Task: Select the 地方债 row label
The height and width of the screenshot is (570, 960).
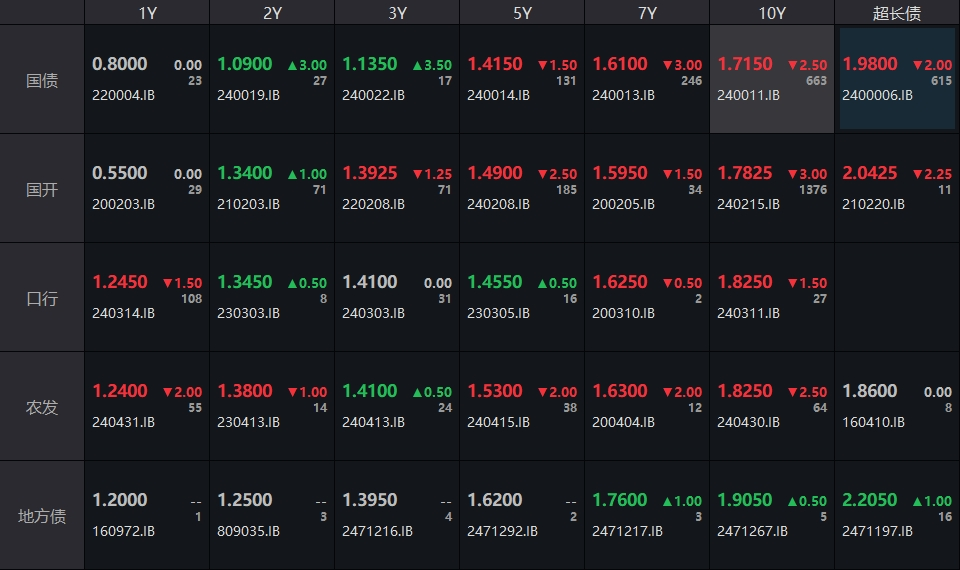Action: point(42,516)
